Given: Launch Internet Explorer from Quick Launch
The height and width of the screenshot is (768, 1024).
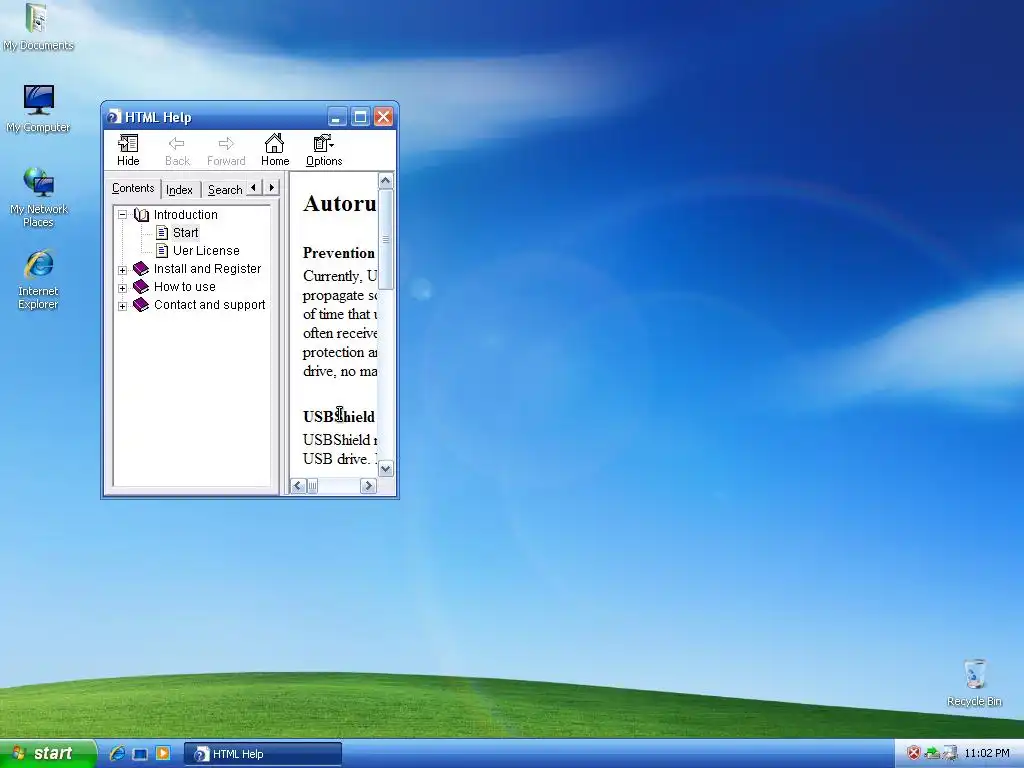Looking at the screenshot, I should [x=118, y=754].
